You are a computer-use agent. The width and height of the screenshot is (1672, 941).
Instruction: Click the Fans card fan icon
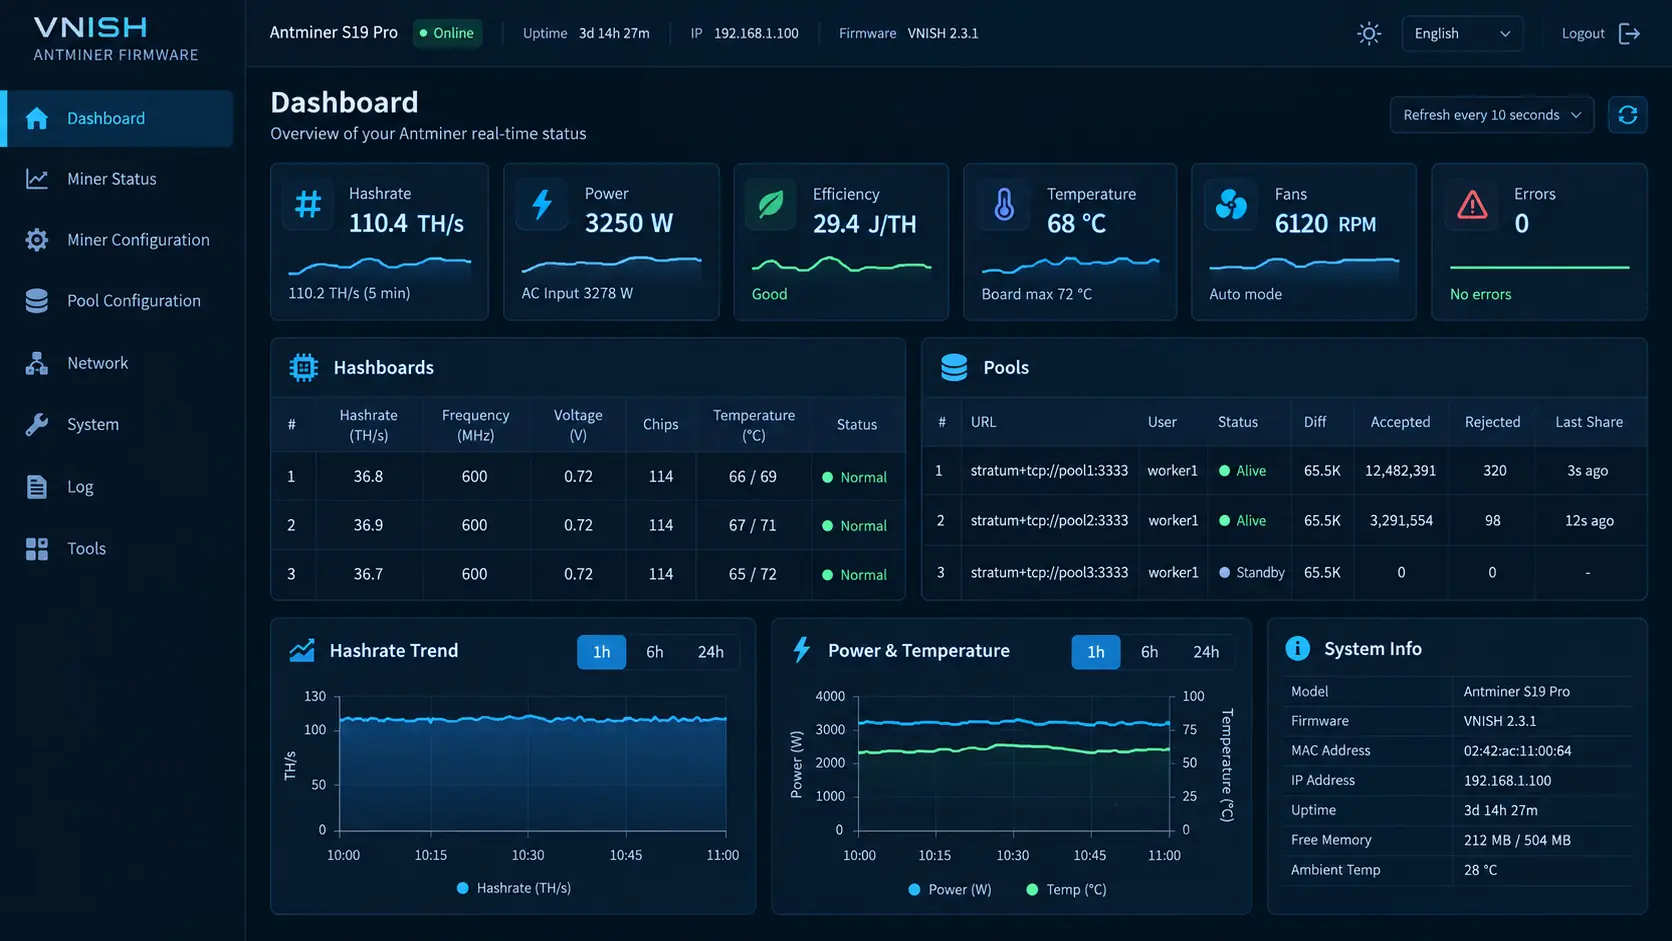(x=1231, y=205)
